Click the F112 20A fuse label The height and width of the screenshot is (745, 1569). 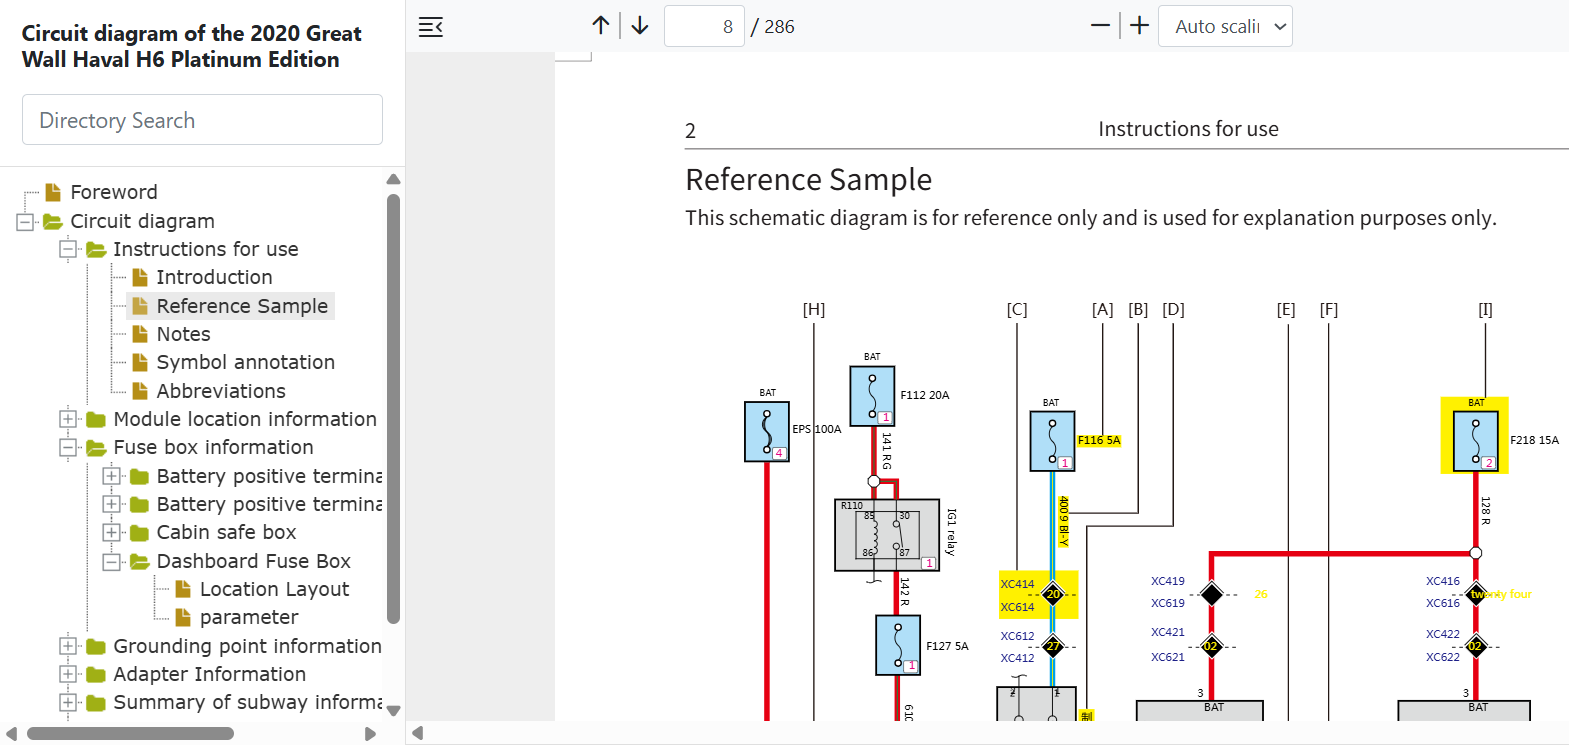925,395
